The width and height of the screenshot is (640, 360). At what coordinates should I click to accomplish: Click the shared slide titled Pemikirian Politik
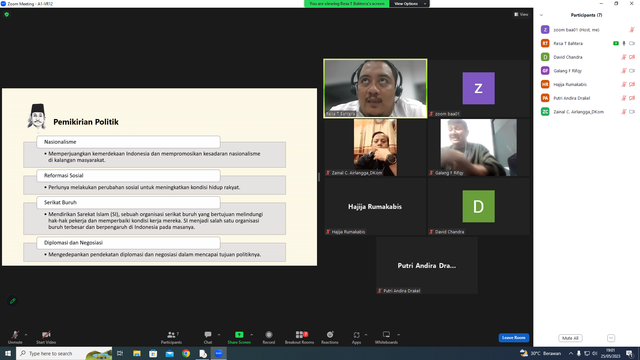pyautogui.click(x=159, y=177)
